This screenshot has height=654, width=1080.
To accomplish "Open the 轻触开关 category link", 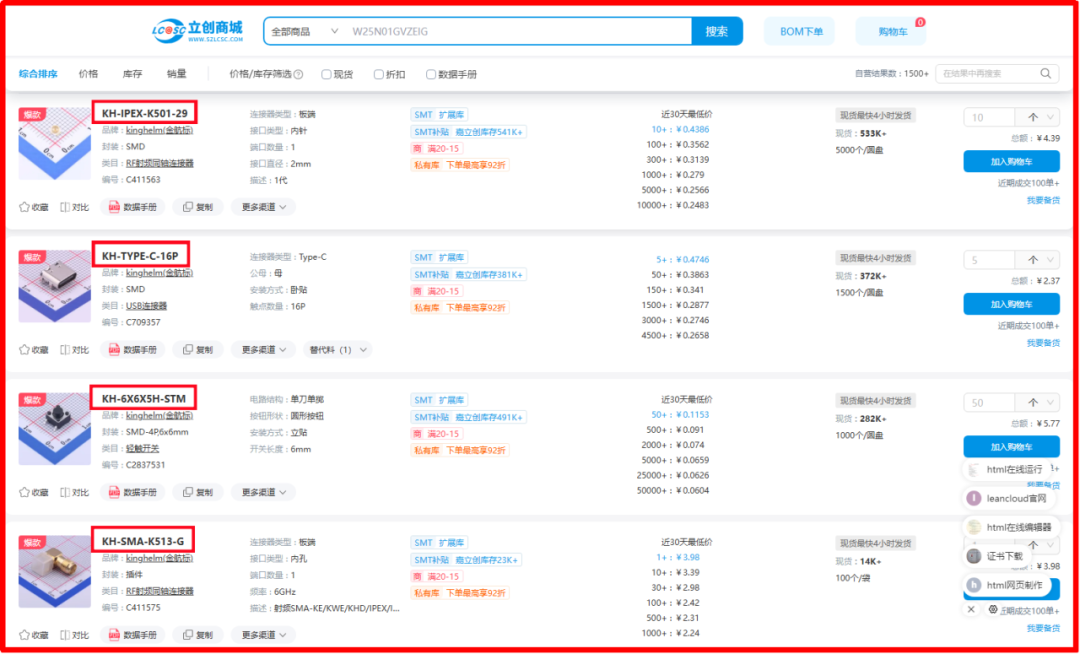I will [x=143, y=449].
